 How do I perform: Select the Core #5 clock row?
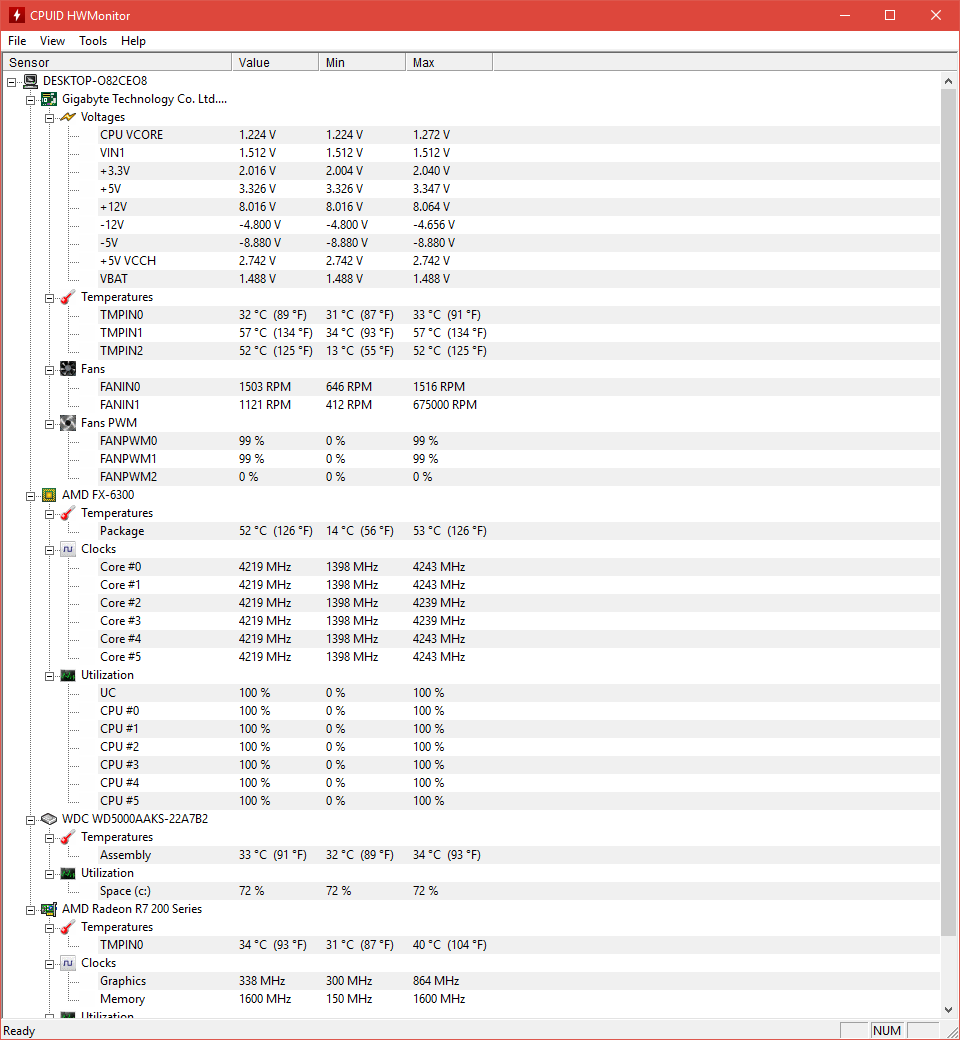click(519, 657)
